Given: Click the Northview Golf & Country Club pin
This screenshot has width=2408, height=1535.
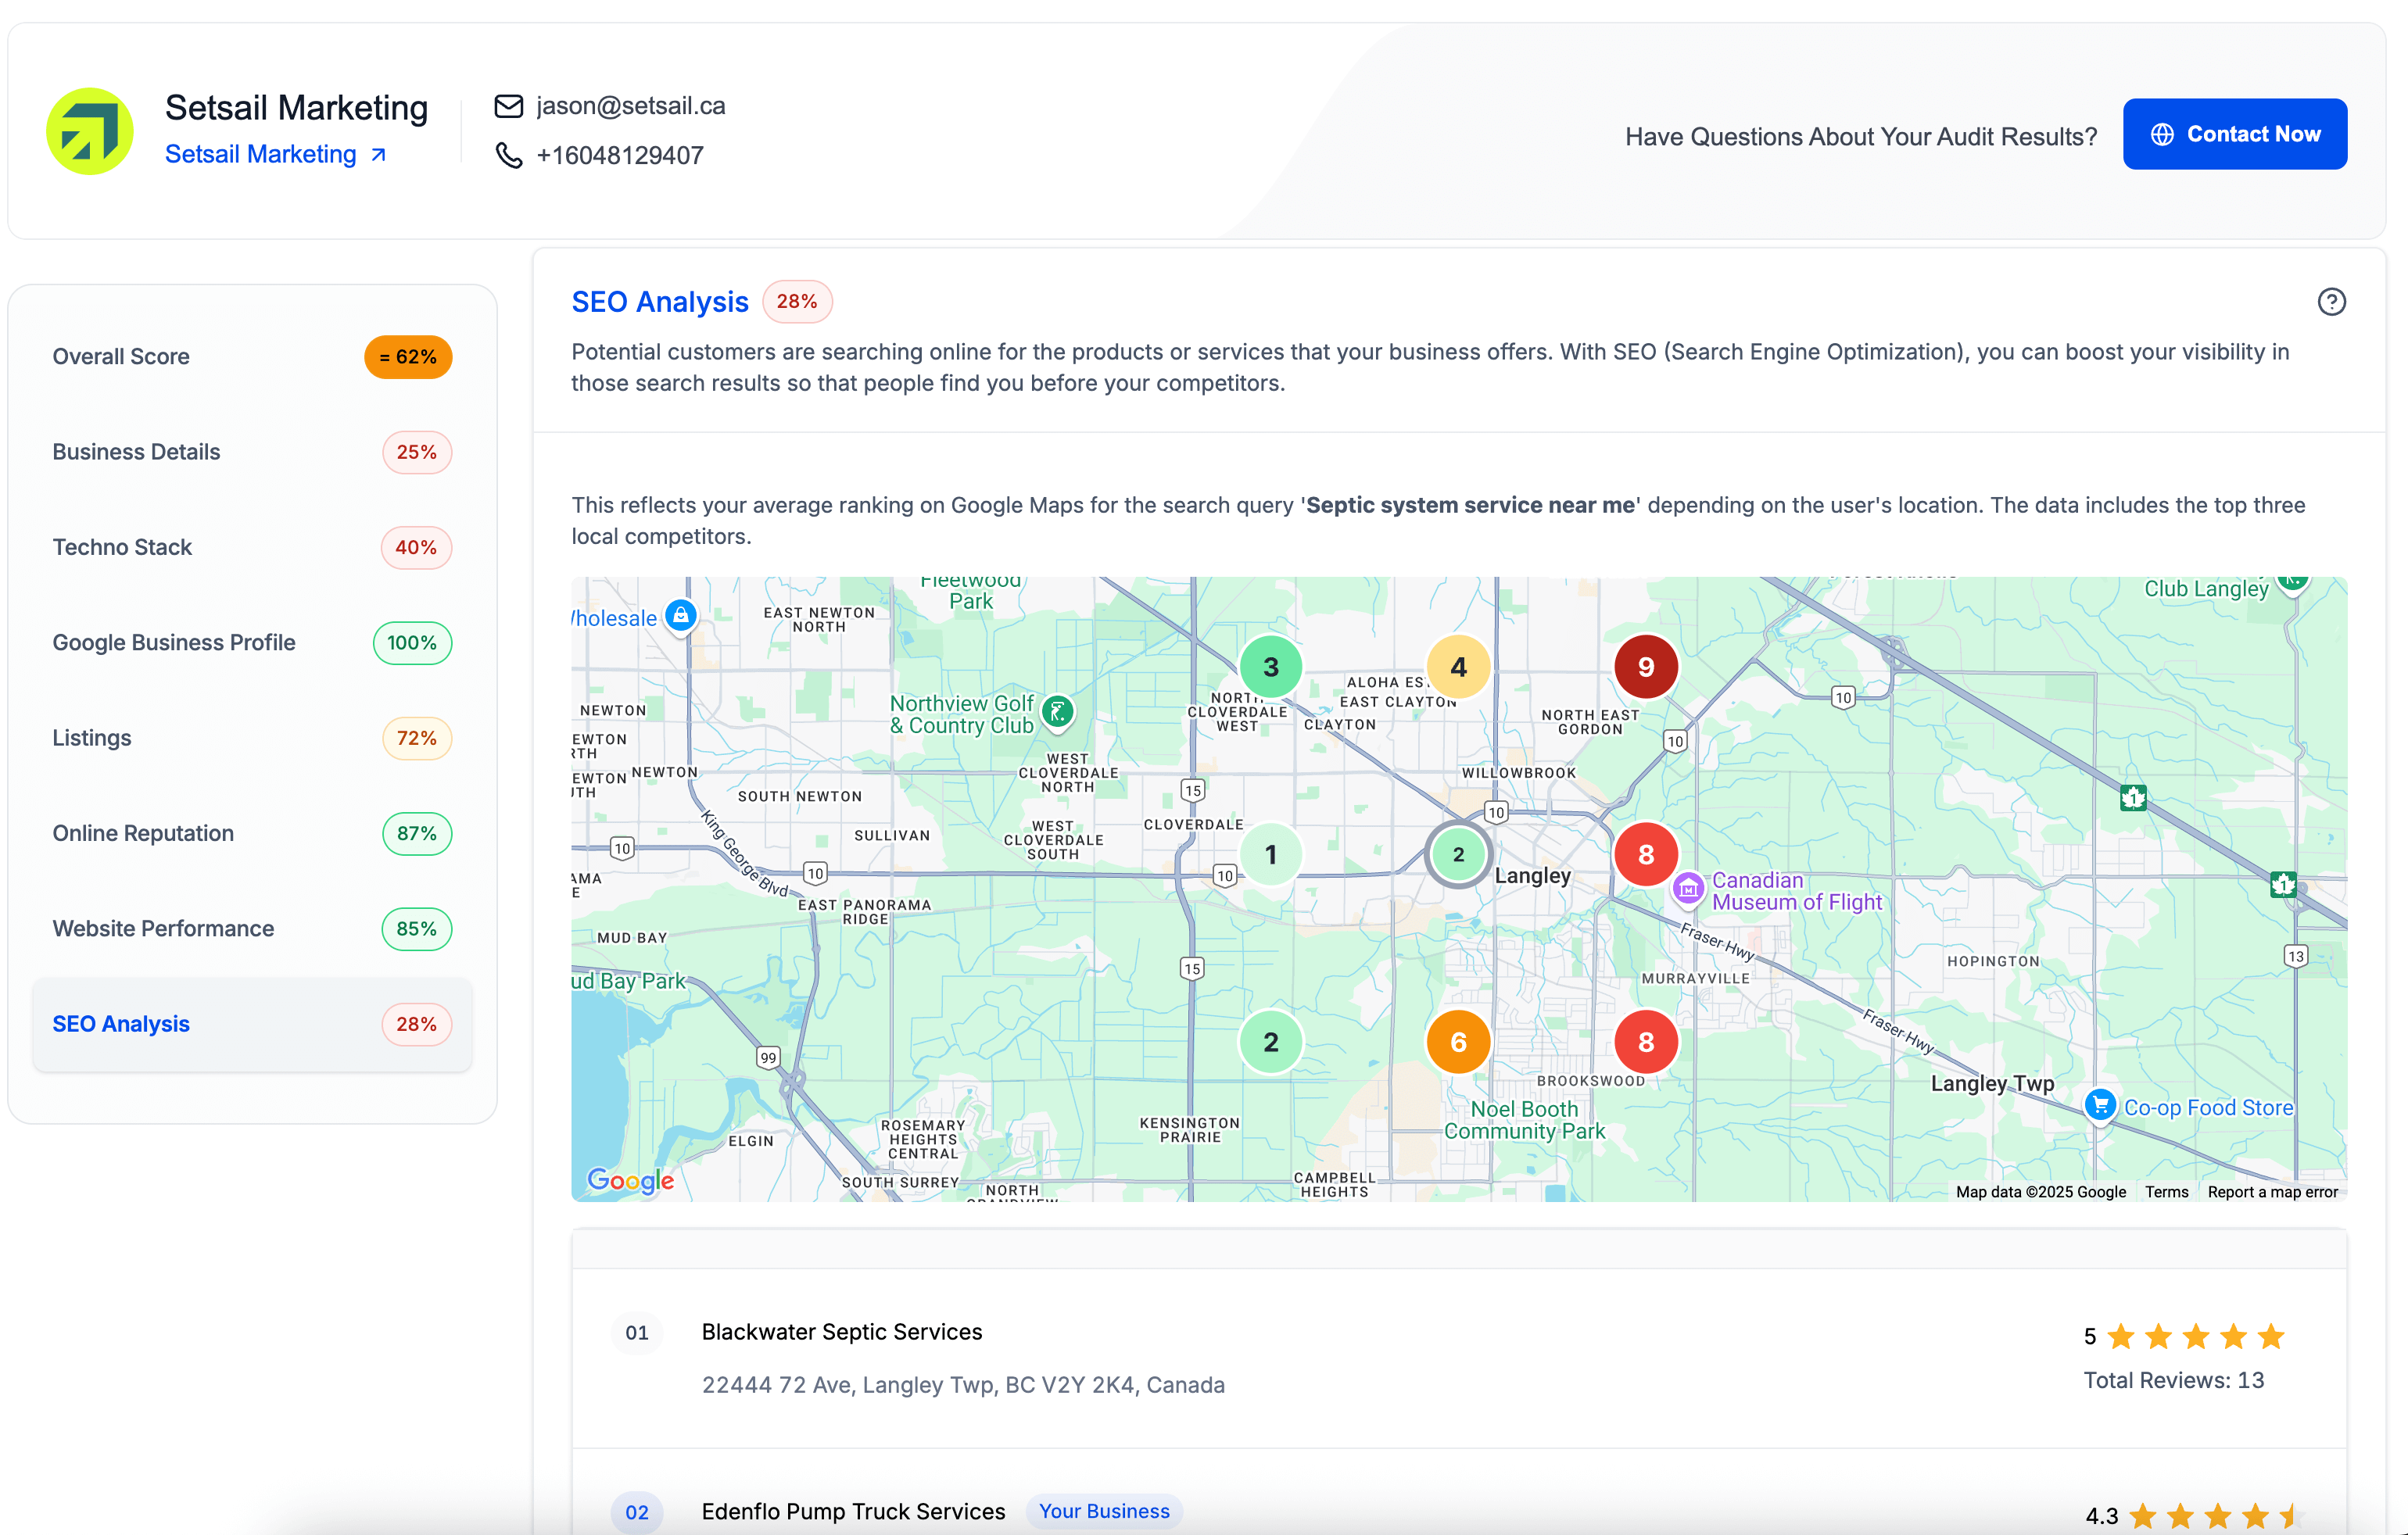Looking at the screenshot, I should 1057,713.
